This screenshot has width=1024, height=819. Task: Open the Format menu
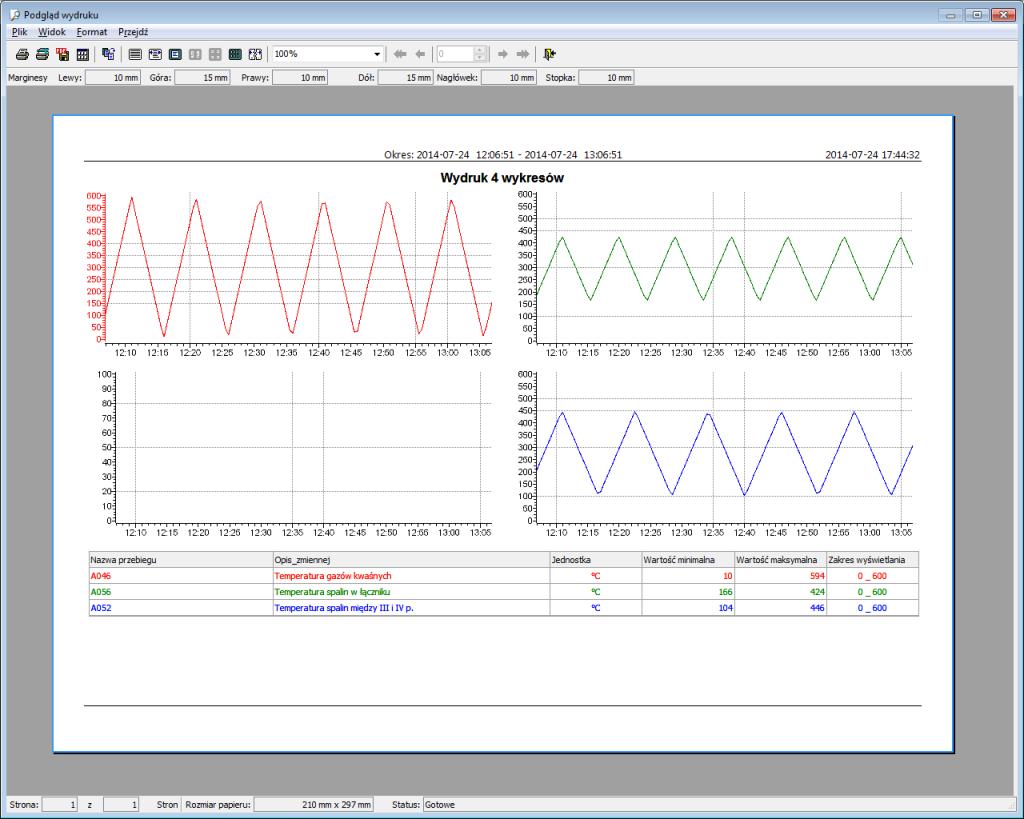(91, 31)
